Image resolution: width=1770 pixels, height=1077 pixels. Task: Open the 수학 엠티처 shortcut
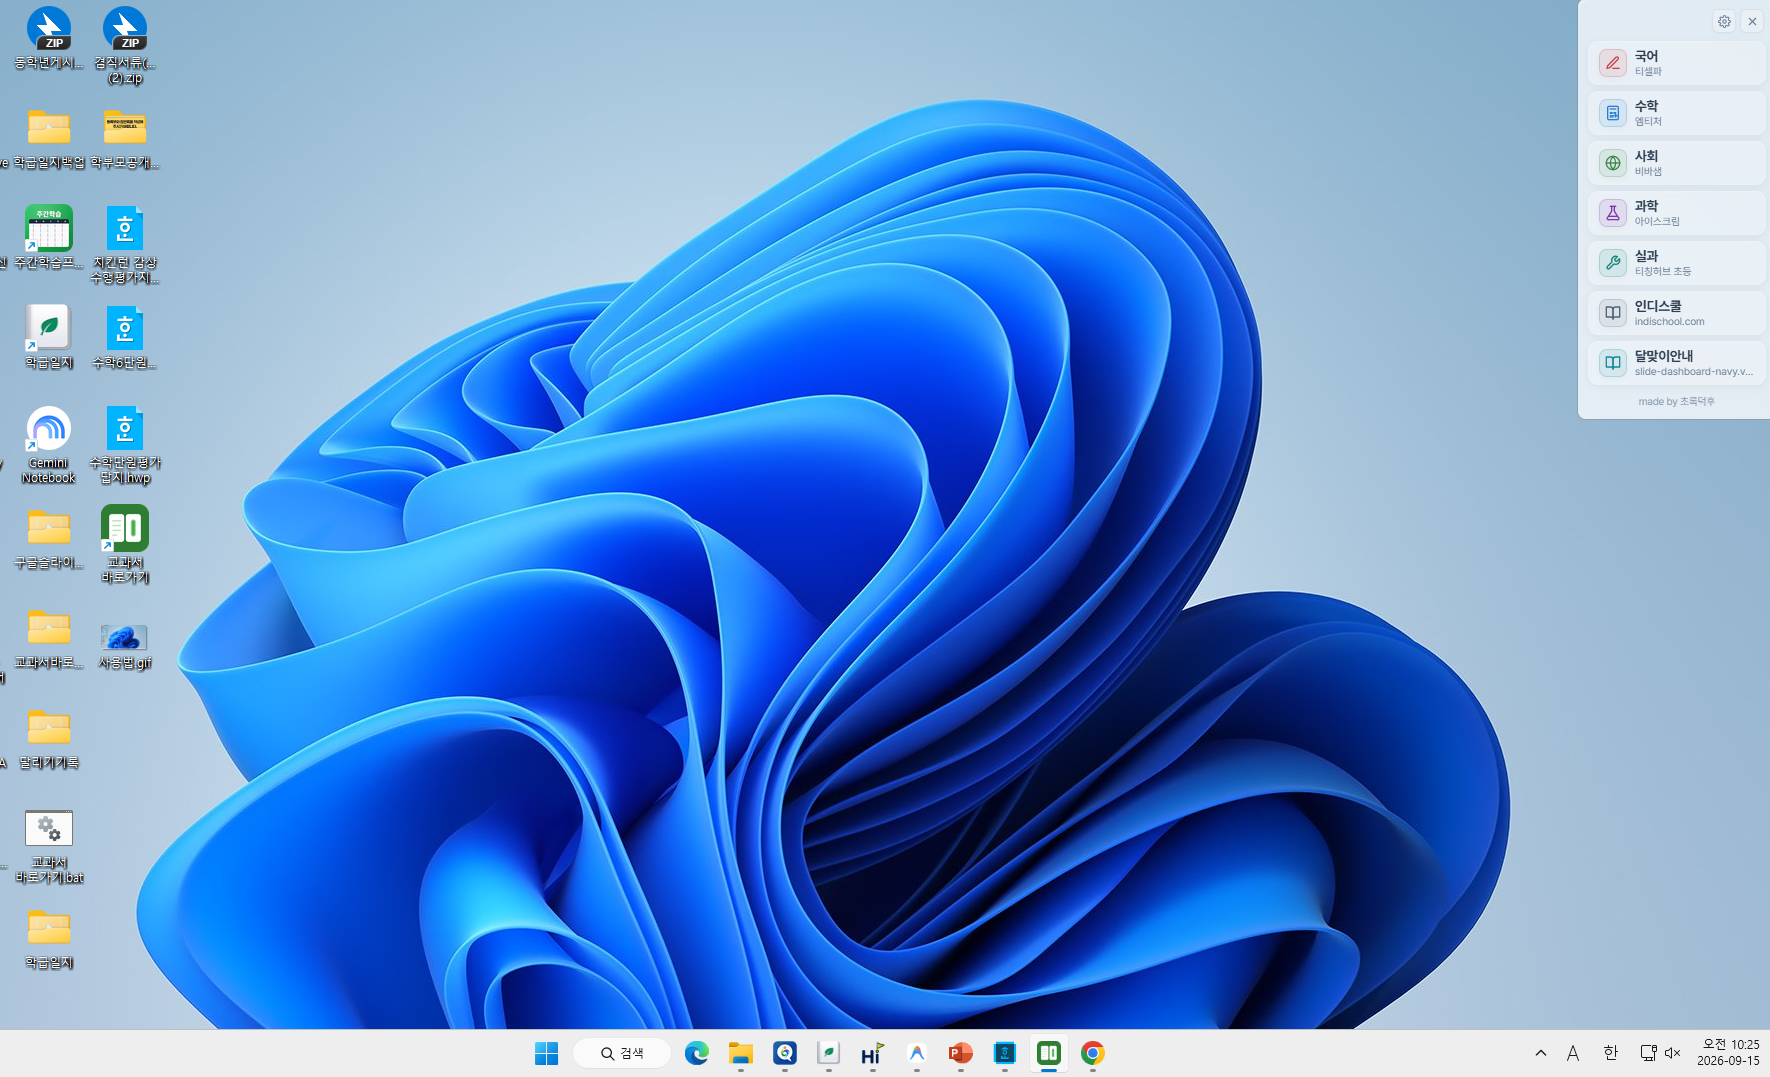tap(1676, 113)
